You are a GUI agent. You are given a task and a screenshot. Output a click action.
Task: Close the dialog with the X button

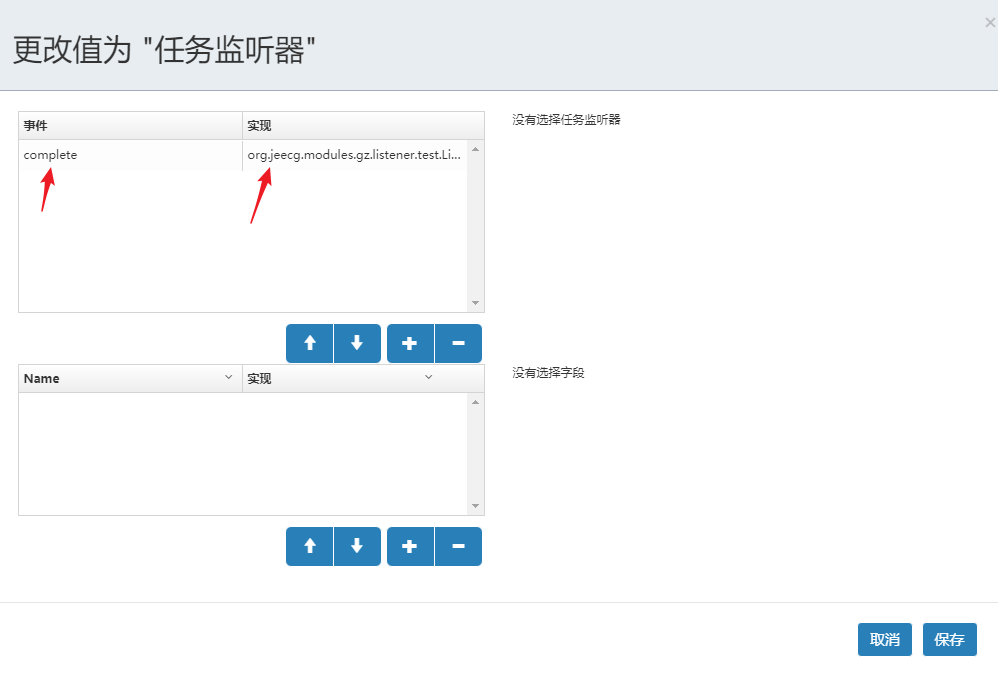pyautogui.click(x=989, y=22)
